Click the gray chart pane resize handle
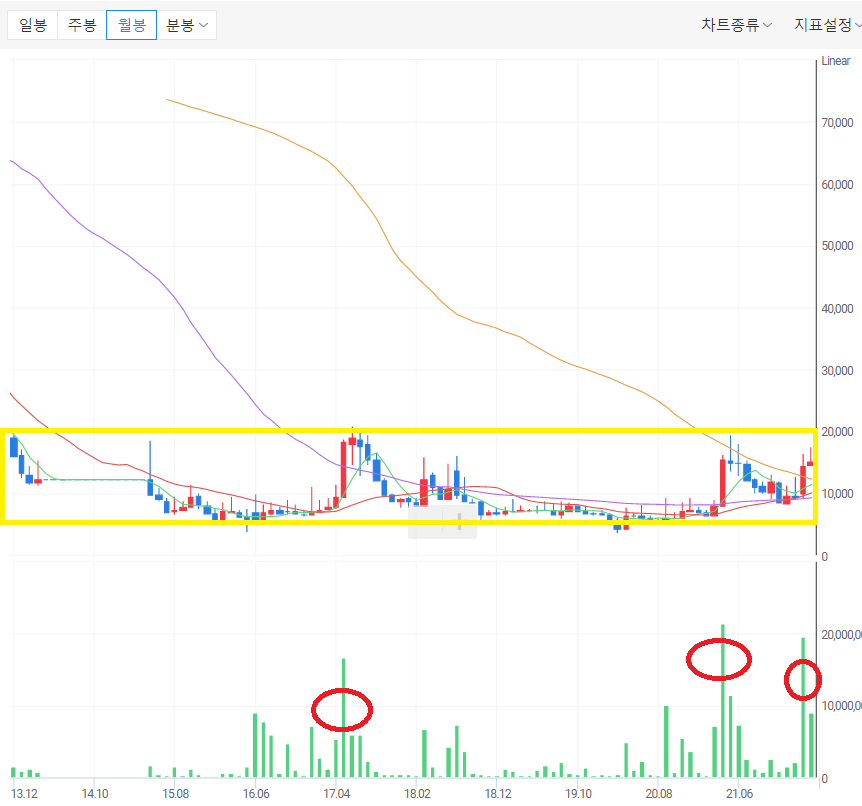862x806 pixels. point(443,522)
